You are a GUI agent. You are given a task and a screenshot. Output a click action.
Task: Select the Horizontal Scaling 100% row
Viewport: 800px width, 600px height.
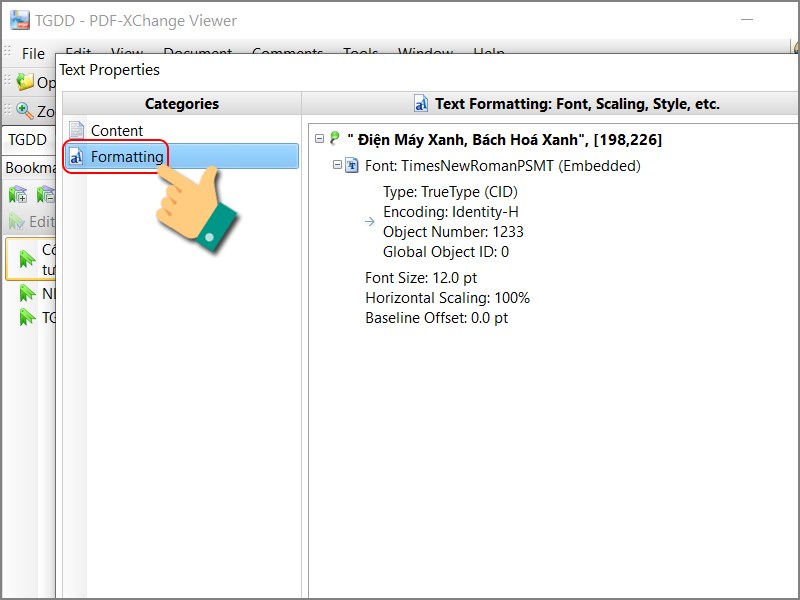pos(447,298)
